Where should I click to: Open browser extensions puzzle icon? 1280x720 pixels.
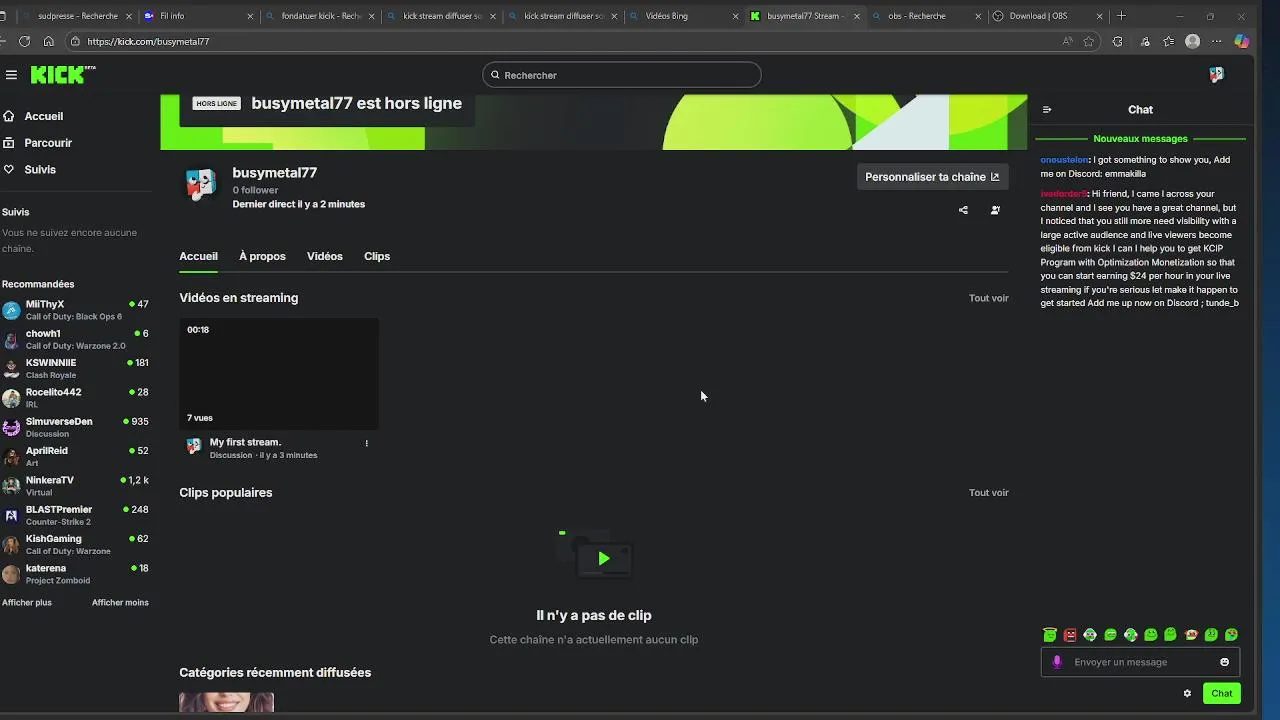1117,41
